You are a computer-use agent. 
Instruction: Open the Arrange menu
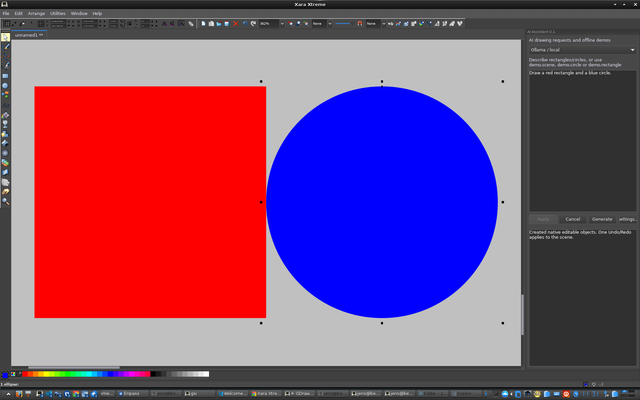click(x=36, y=13)
